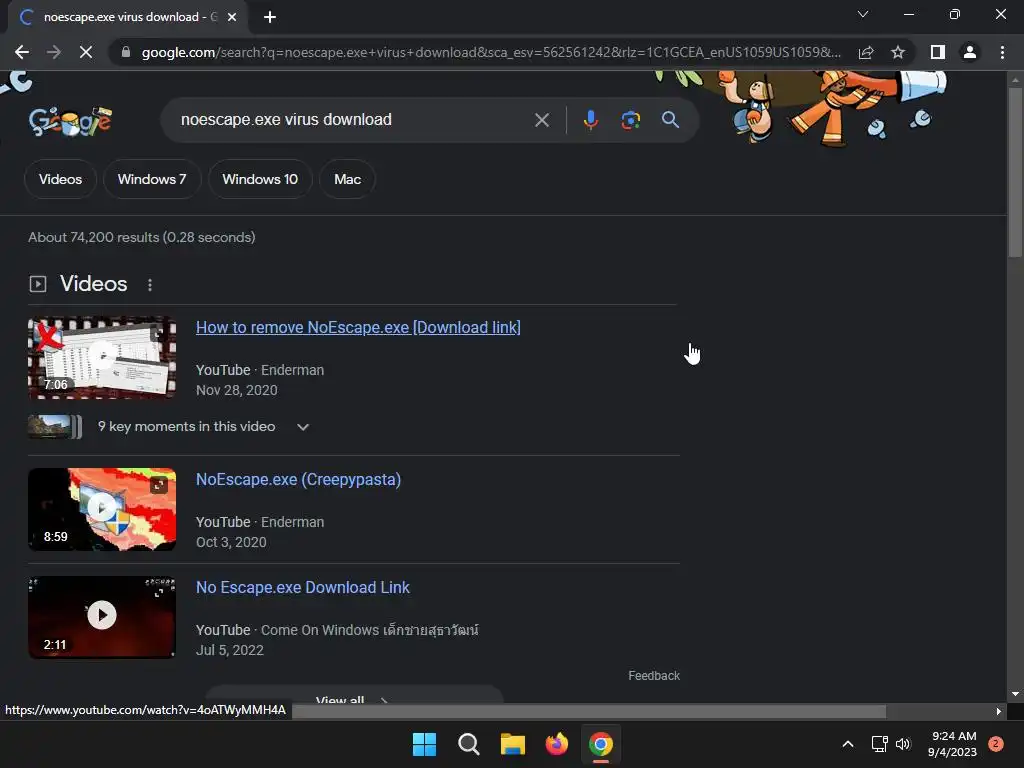Play the 2:11 video thumbnail

[102, 617]
